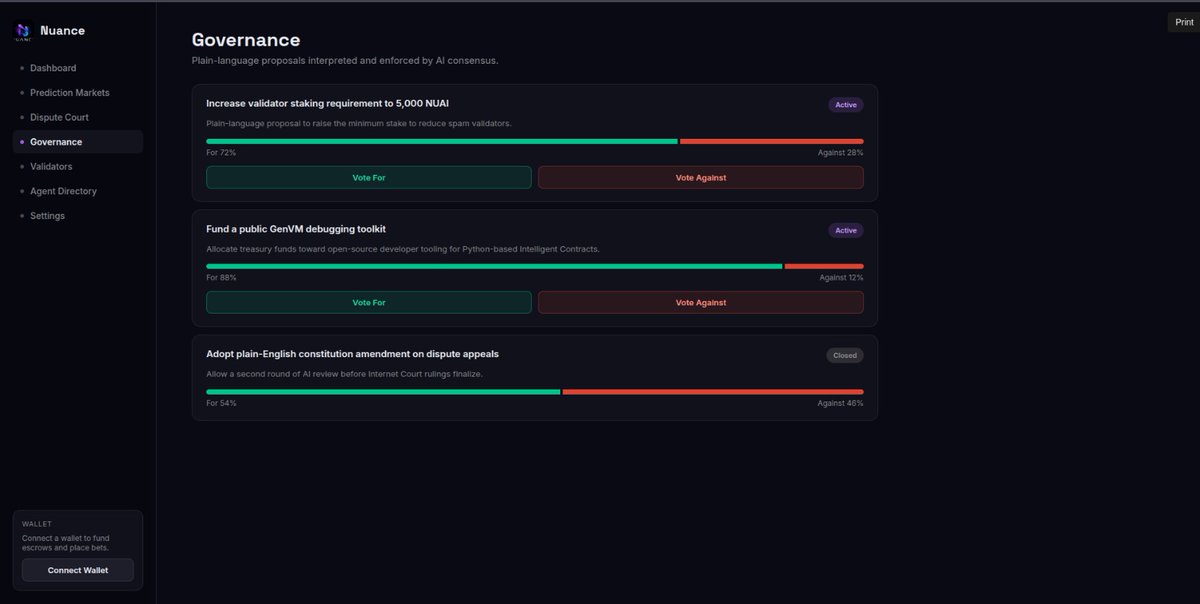Viewport: 1200px width, 604px height.
Task: Vote Against the validator staking proposal
Action: pos(701,177)
